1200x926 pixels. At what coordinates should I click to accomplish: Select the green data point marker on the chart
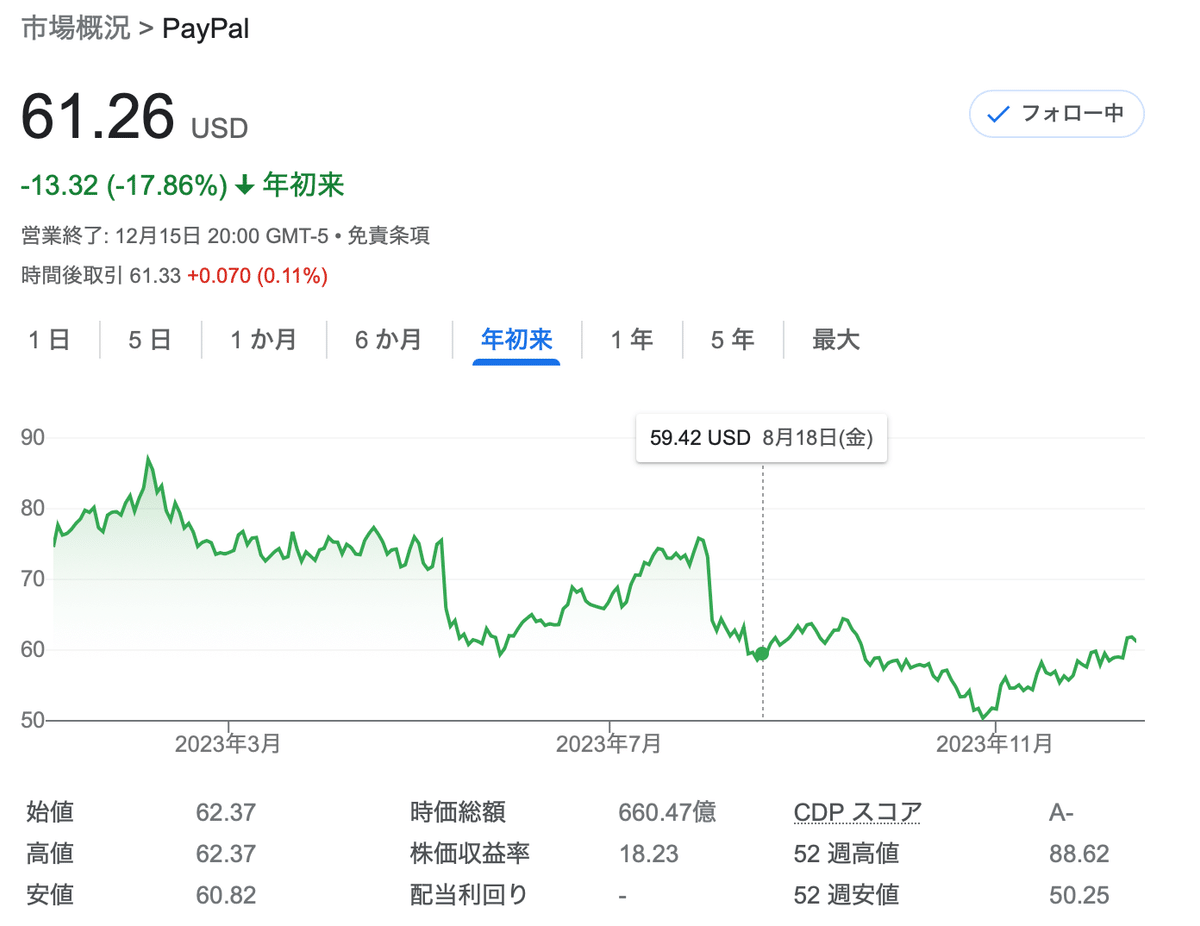tap(760, 654)
